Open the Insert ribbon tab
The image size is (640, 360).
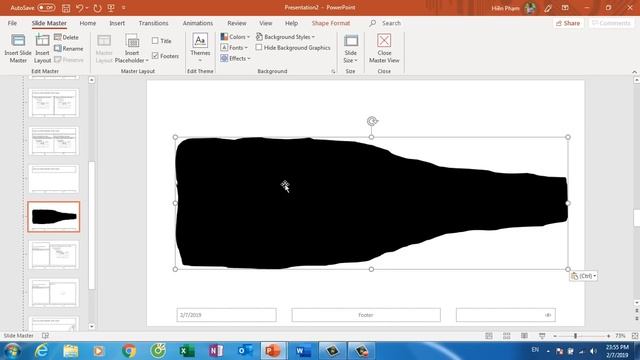click(x=117, y=23)
